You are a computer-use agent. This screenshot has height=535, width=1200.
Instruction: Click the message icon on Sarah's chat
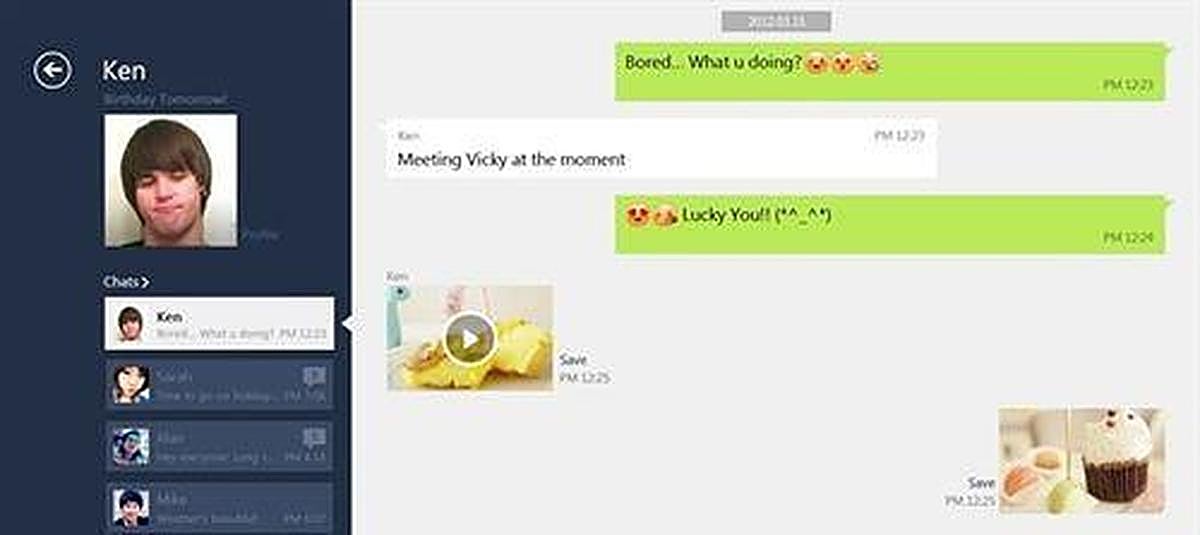(314, 376)
